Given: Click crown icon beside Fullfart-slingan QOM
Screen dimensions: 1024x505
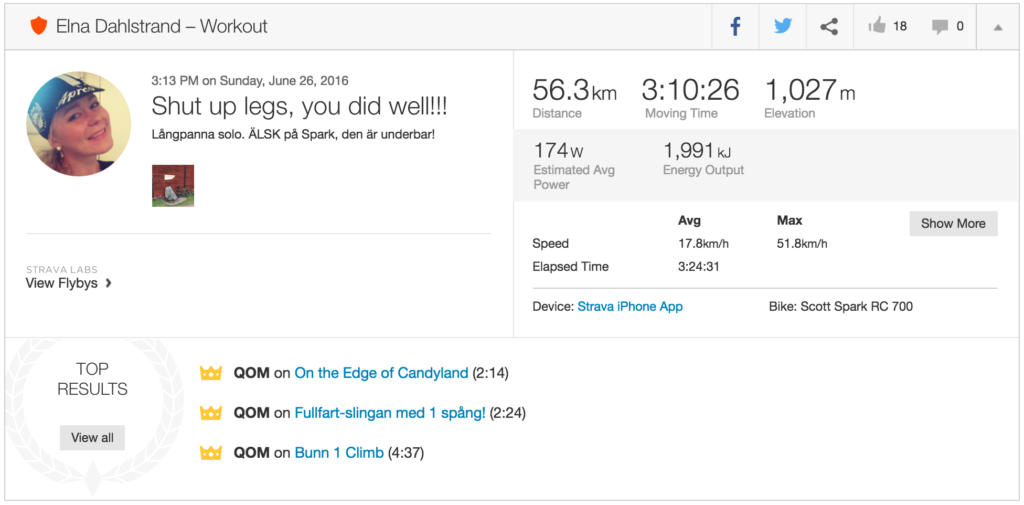Looking at the screenshot, I should [210, 413].
